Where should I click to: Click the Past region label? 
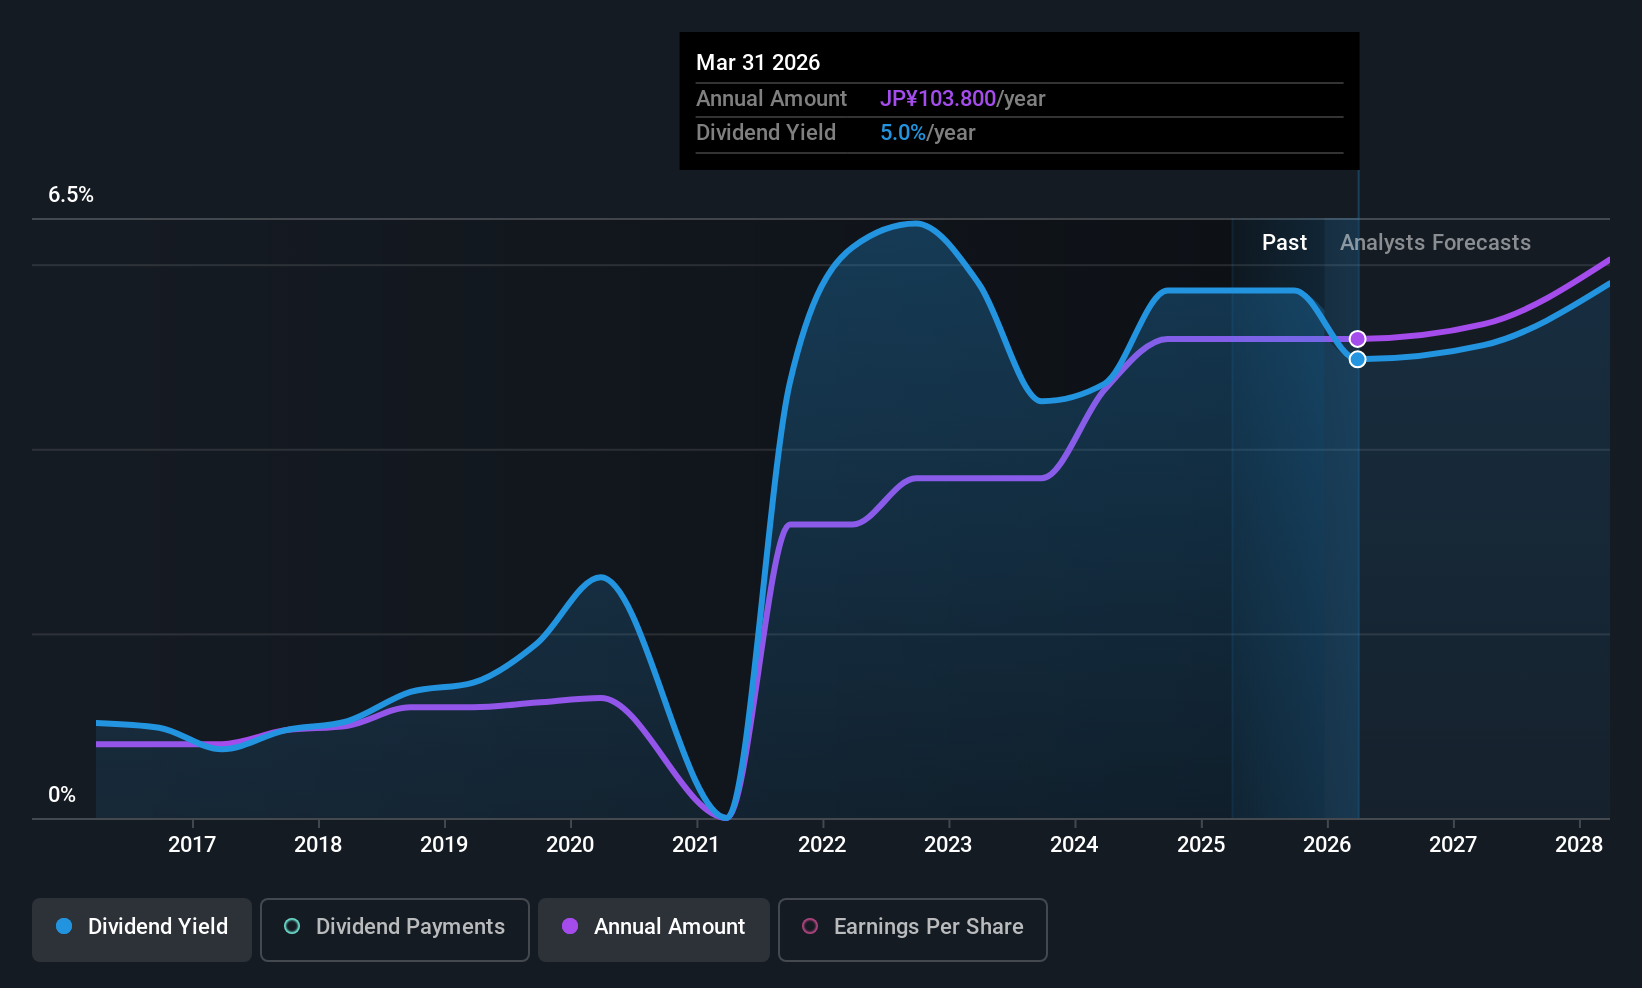coord(1284,243)
